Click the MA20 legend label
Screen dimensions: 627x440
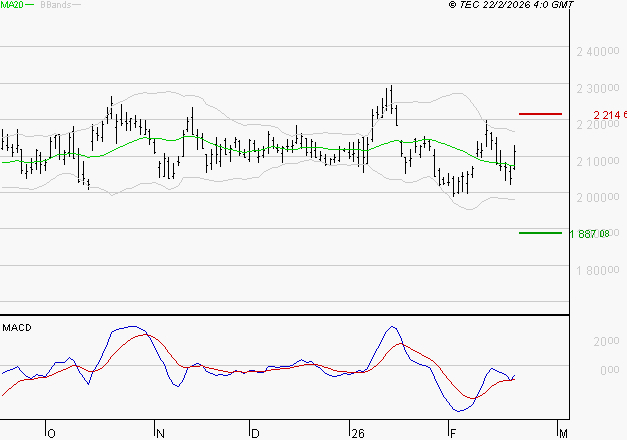point(13,6)
